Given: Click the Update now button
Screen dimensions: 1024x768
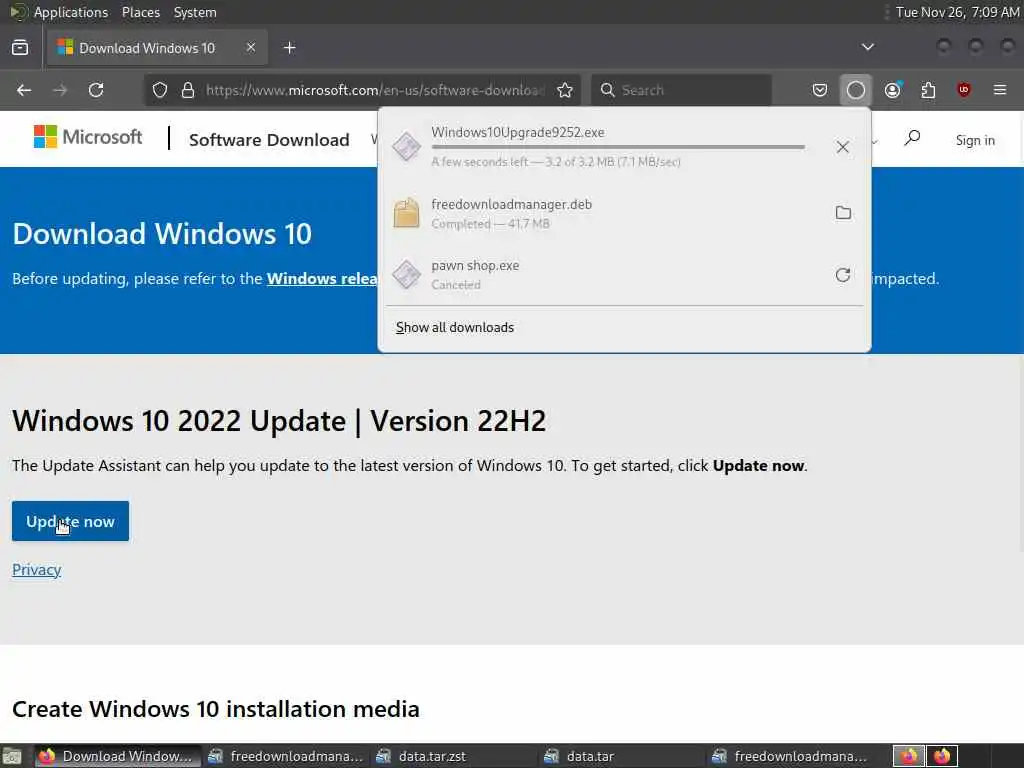Looking at the screenshot, I should coord(71,521).
